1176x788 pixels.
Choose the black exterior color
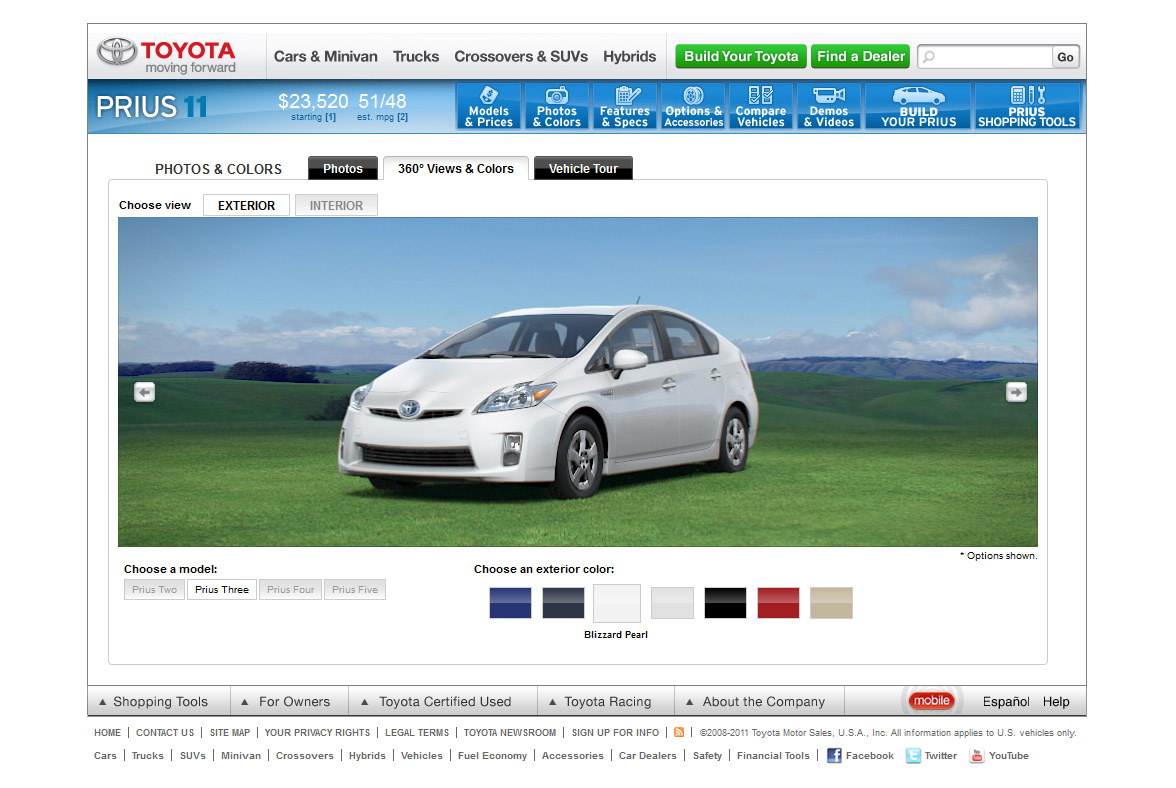pyautogui.click(x=725, y=603)
